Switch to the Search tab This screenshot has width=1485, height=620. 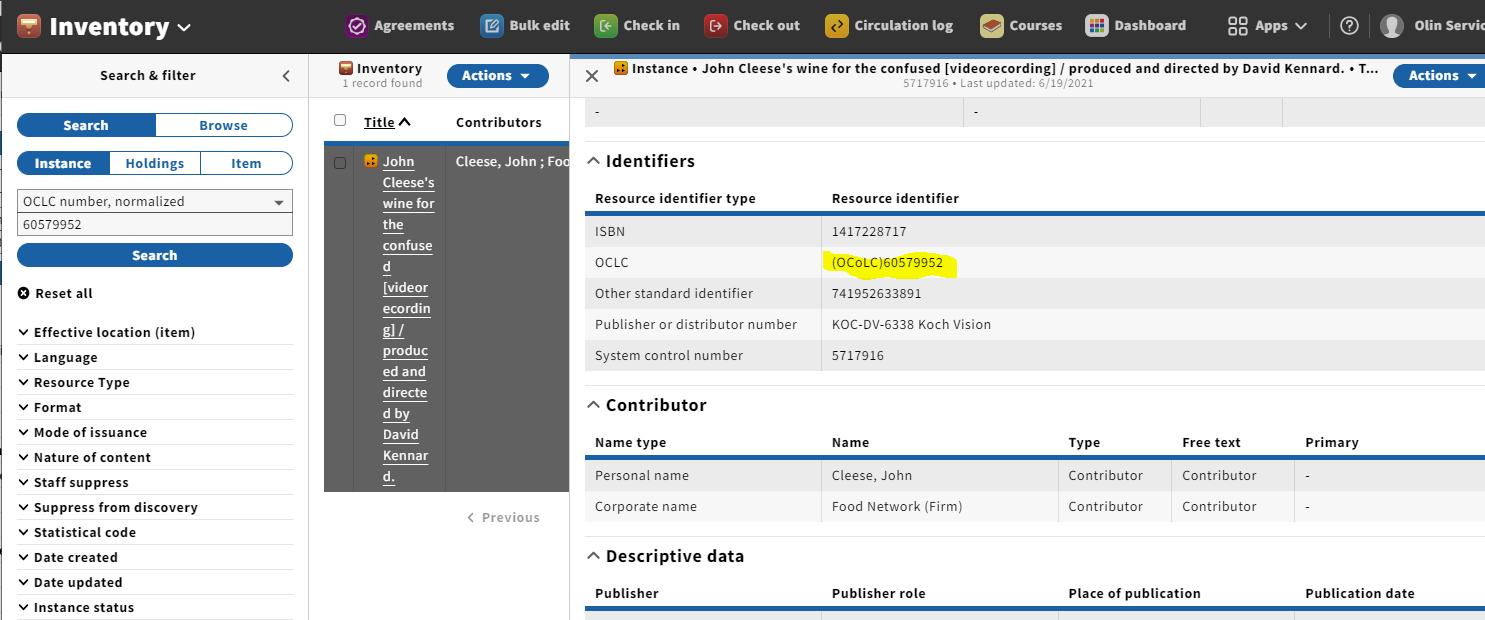coord(86,125)
